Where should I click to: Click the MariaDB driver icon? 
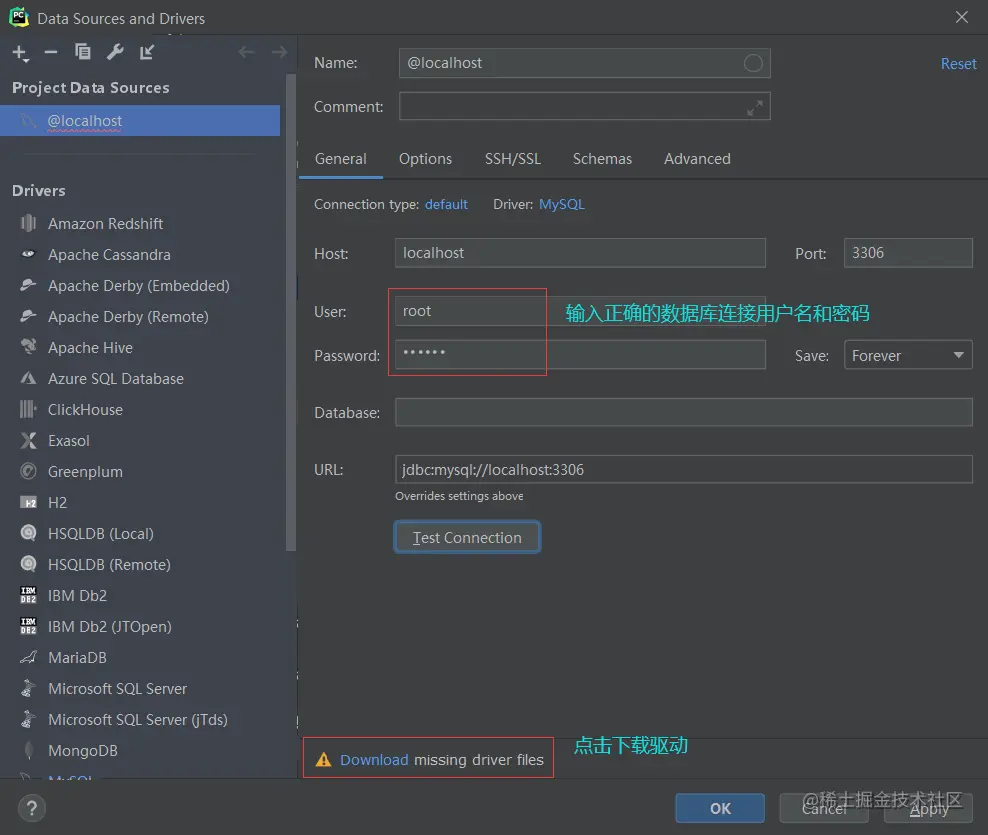(28, 657)
